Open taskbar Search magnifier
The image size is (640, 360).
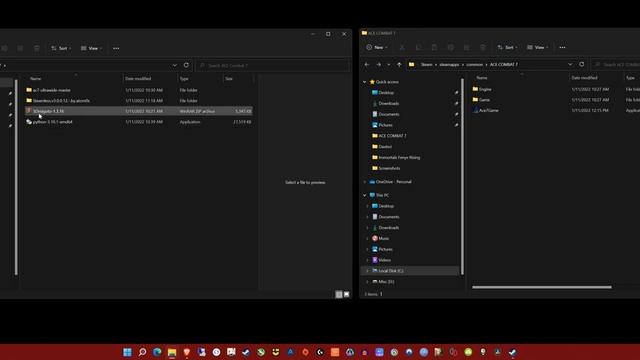[142, 352]
